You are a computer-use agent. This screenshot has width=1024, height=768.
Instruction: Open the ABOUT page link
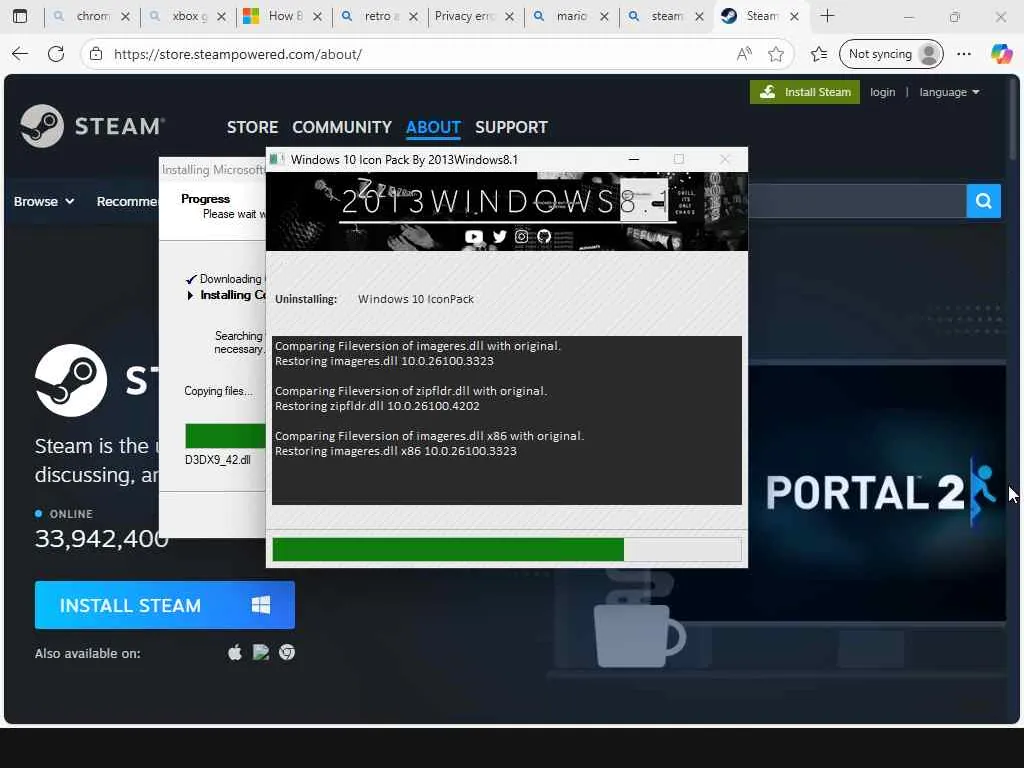(x=433, y=127)
